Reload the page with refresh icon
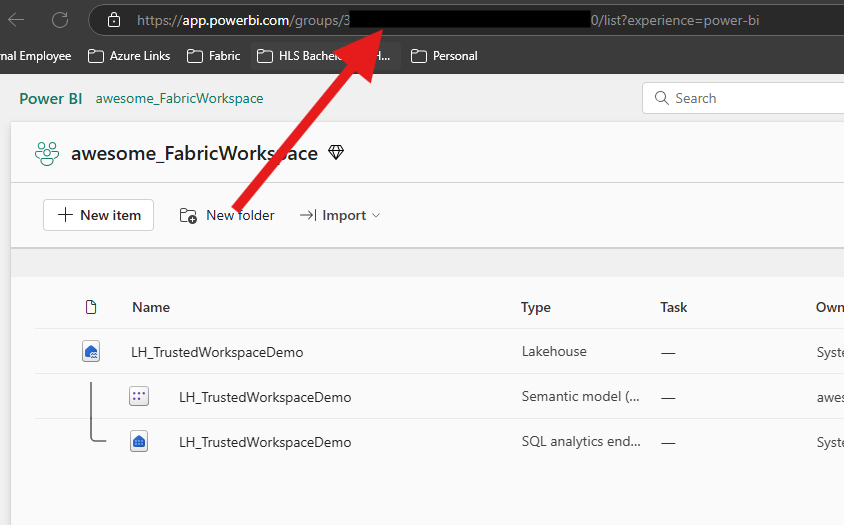The image size is (844, 525). coord(60,20)
